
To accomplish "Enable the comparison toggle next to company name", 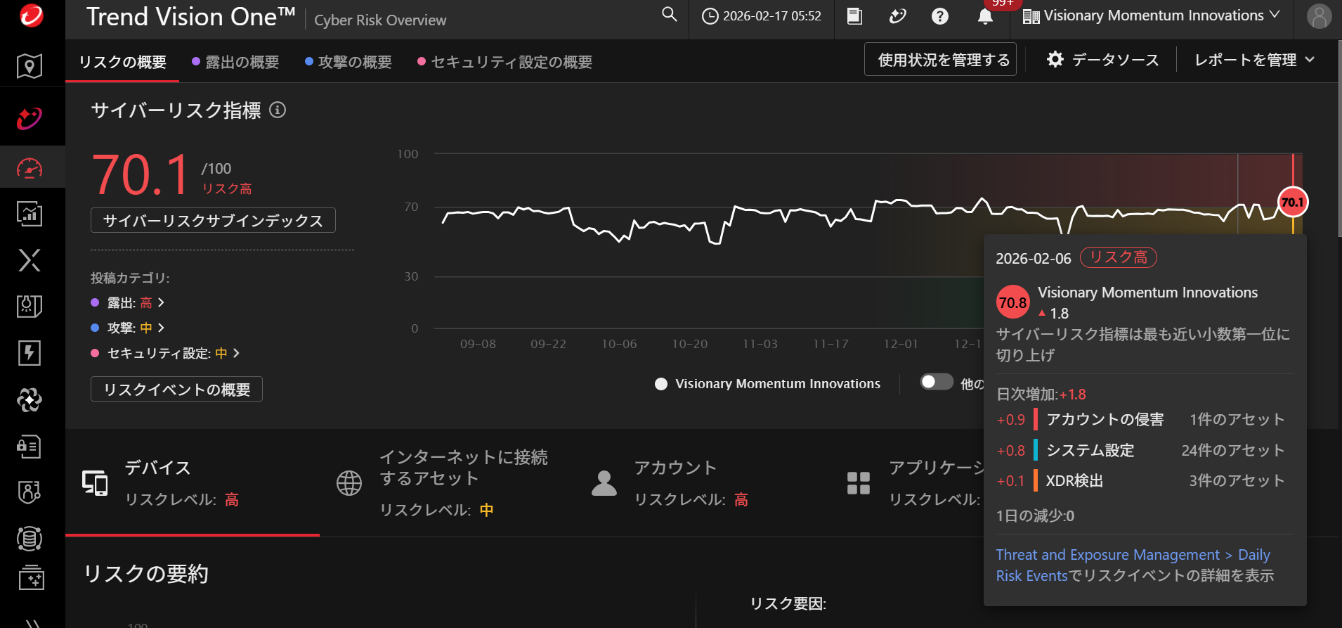I will [x=936, y=382].
